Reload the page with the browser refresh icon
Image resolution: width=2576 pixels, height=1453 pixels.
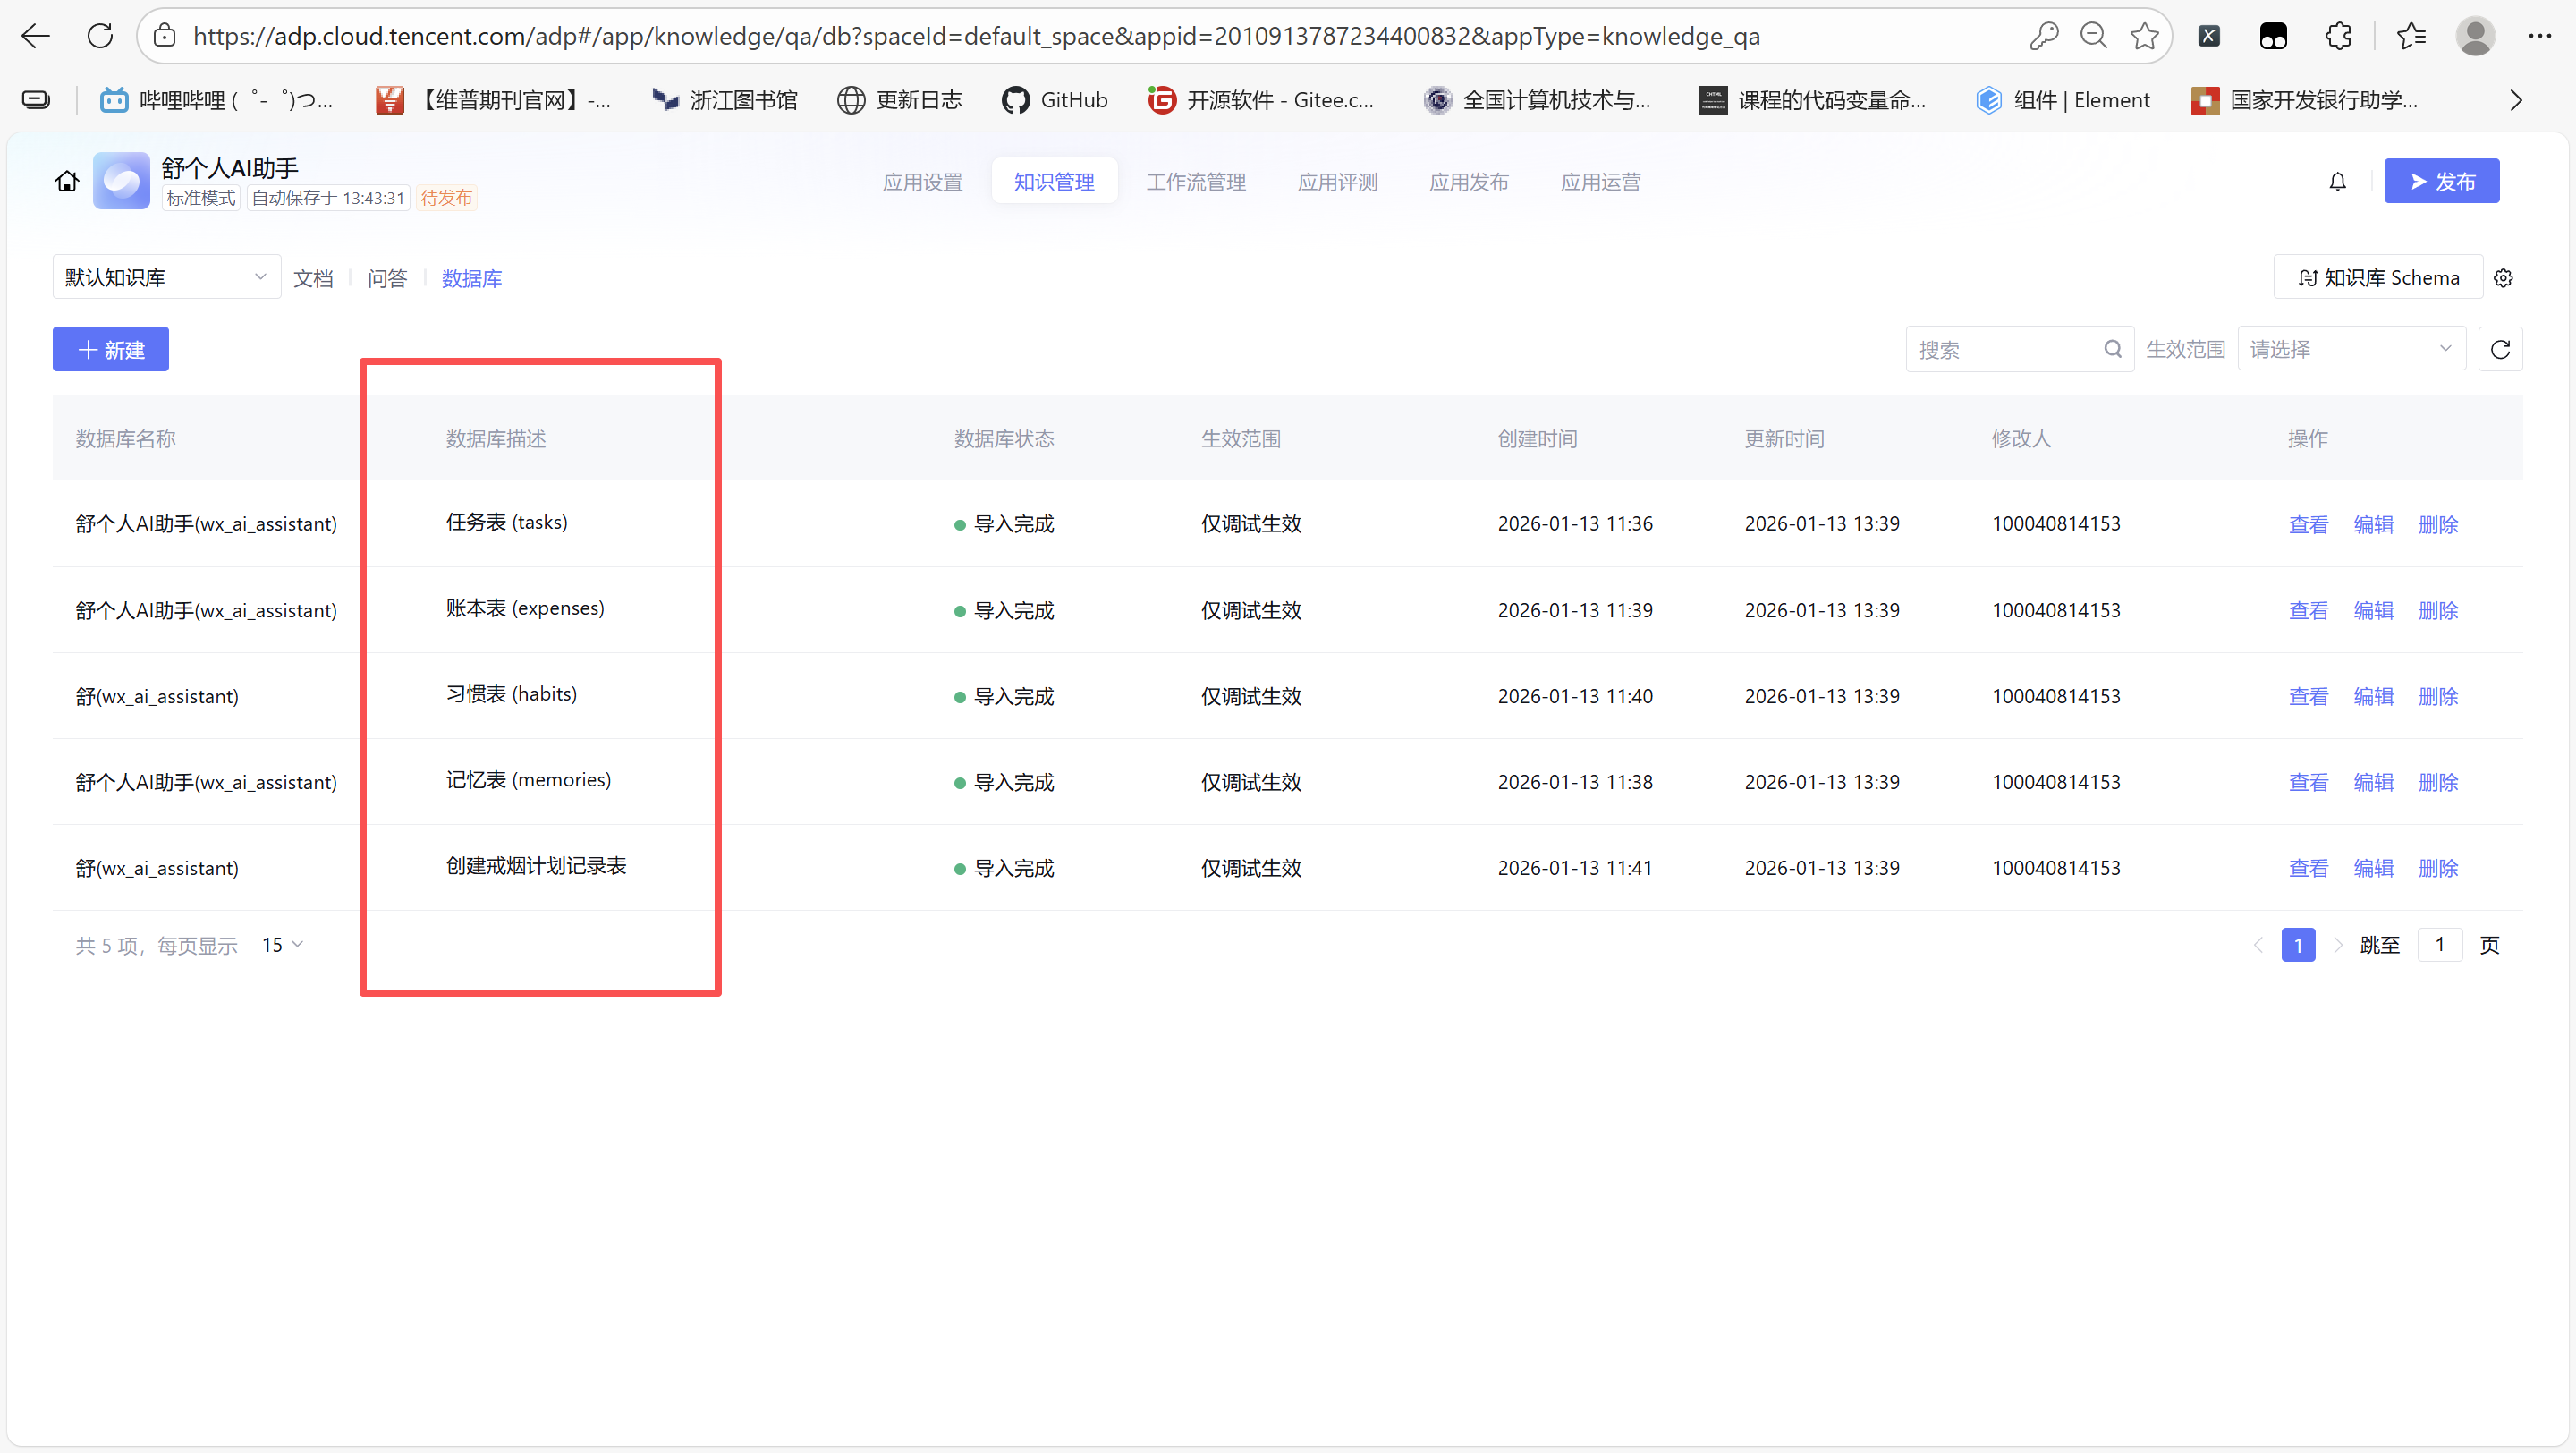pos(100,36)
